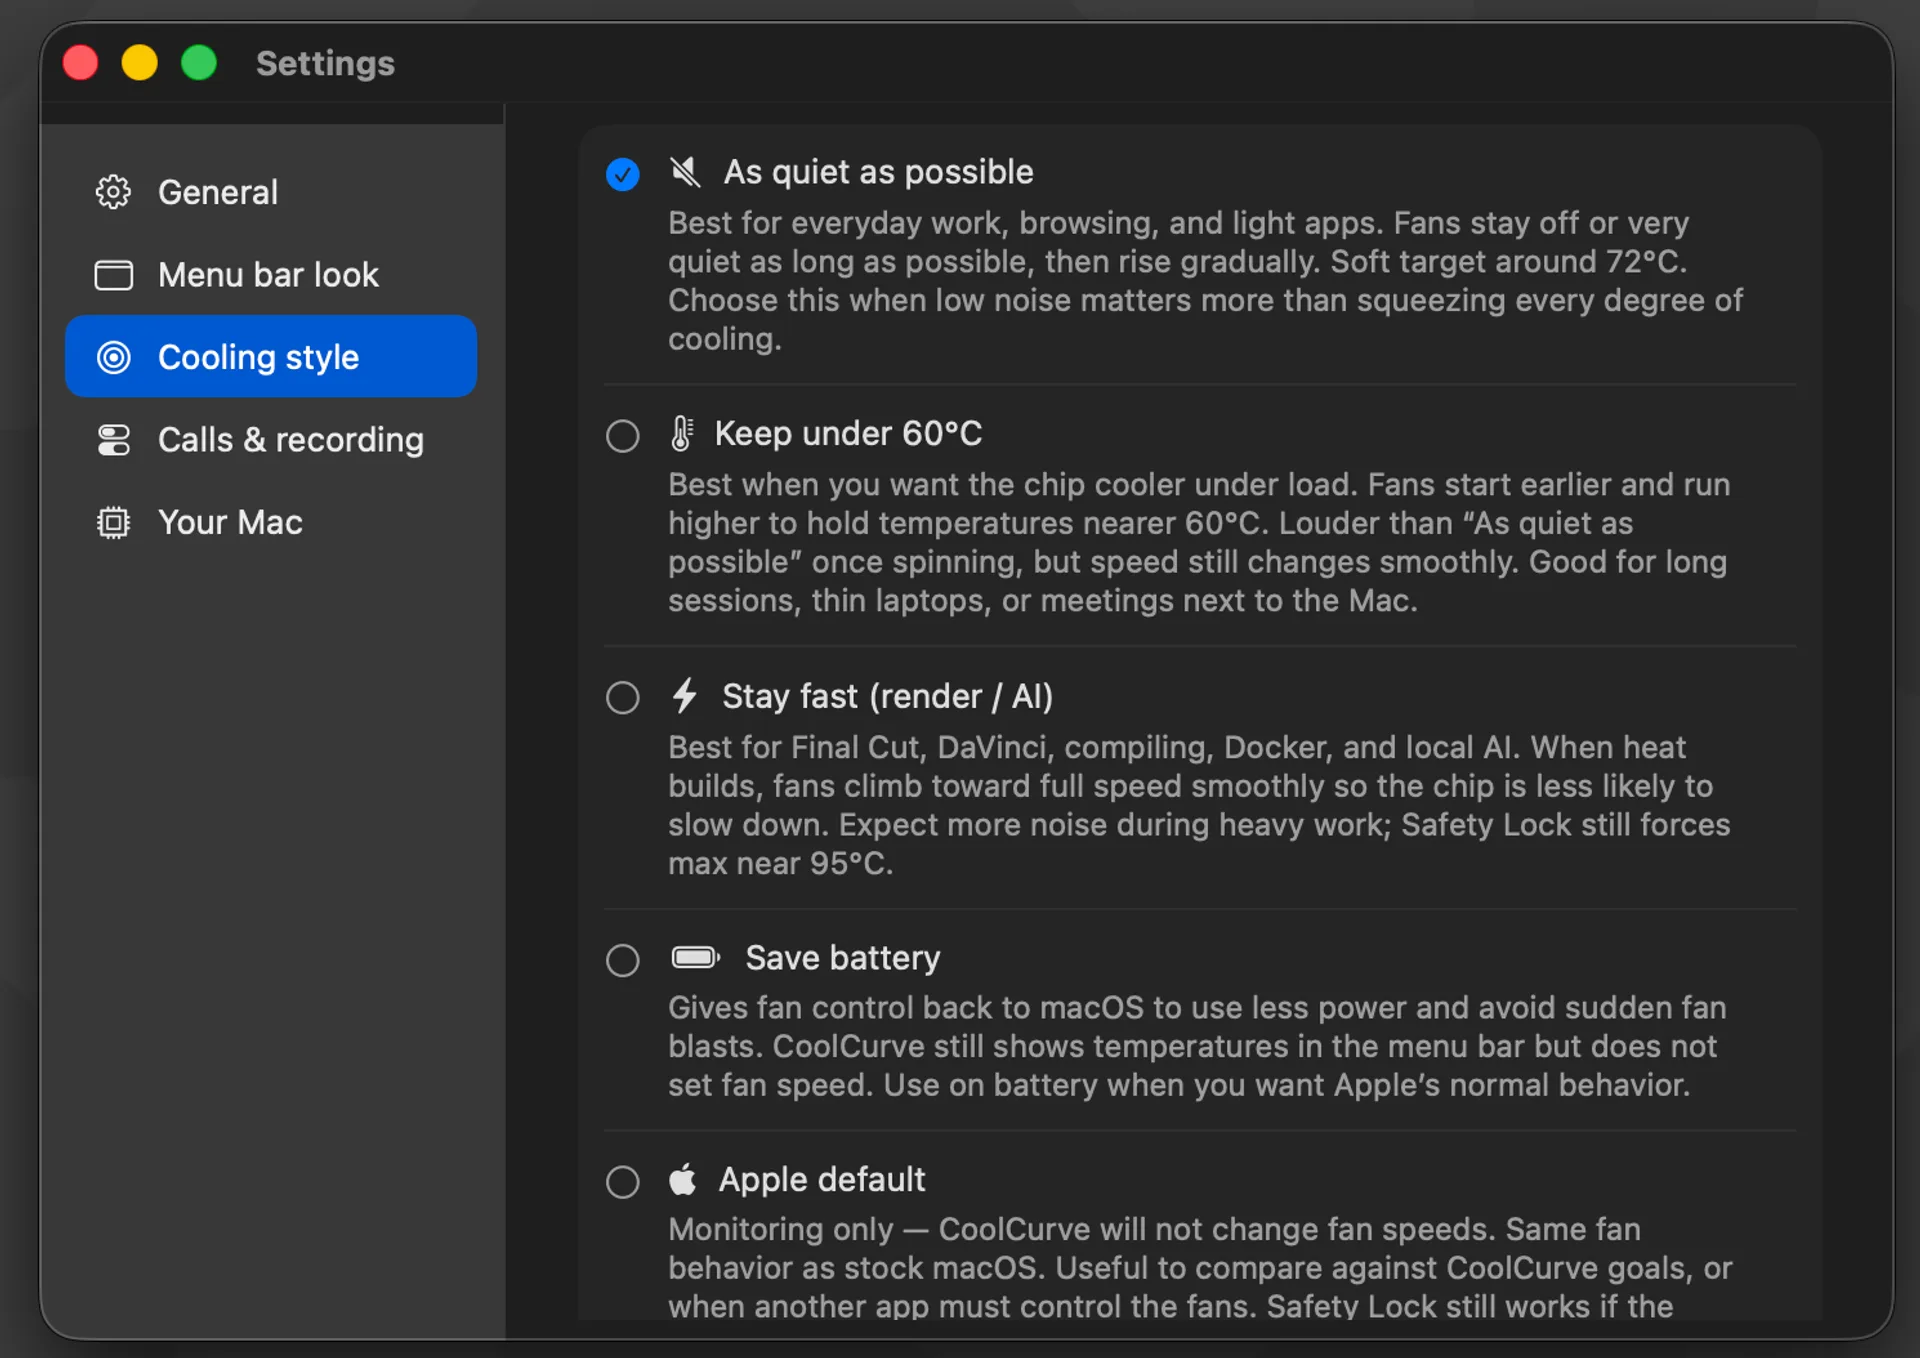1920x1358 pixels.
Task: Click the battery icon beside Save battery
Action: 696,958
